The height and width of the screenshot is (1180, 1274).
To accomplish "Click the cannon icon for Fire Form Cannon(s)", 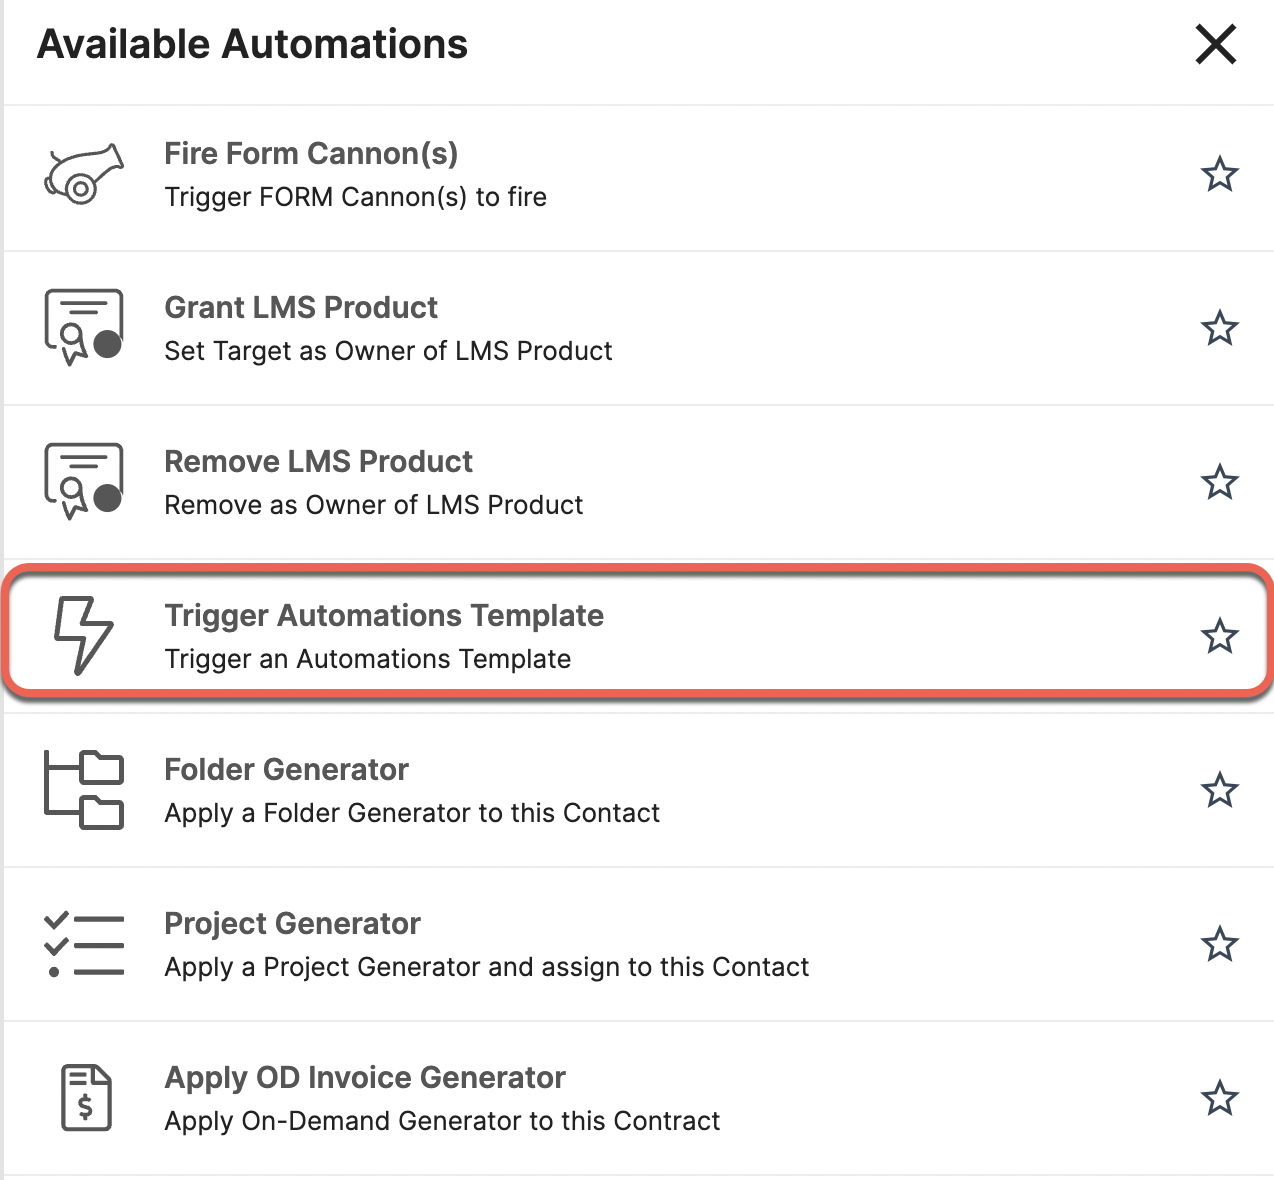I will [84, 175].
